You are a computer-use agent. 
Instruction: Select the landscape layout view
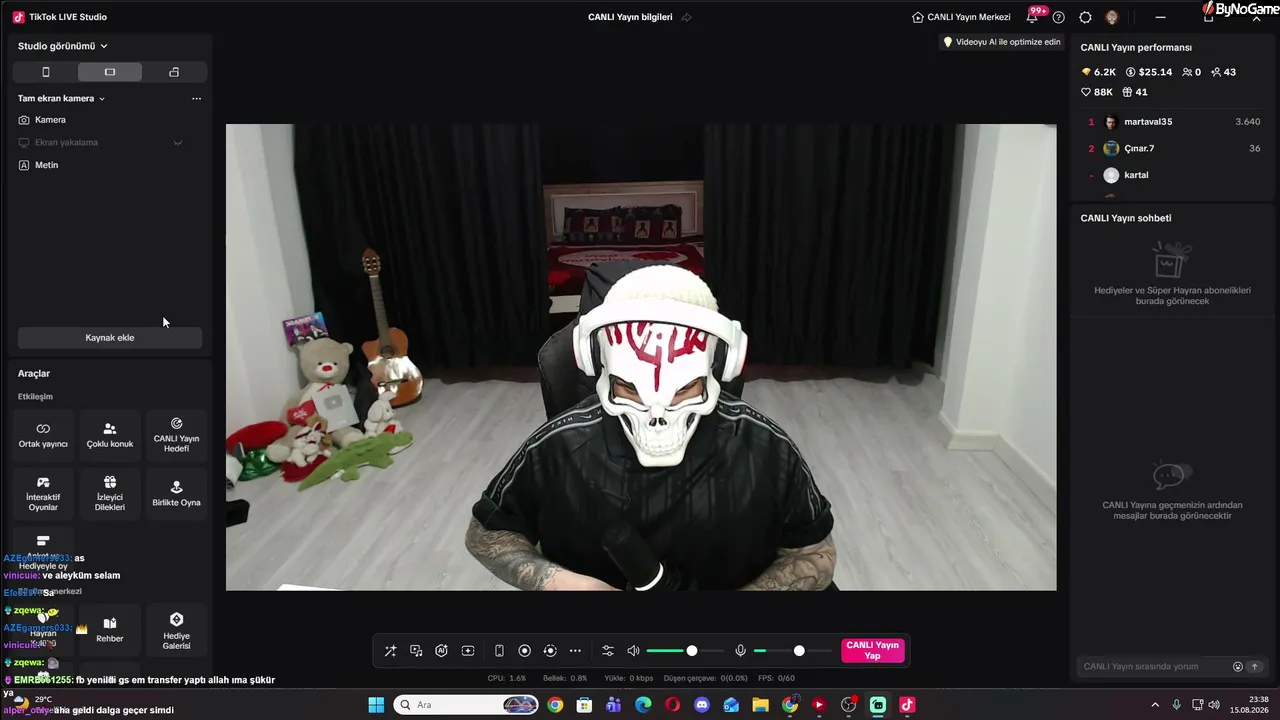coord(110,72)
